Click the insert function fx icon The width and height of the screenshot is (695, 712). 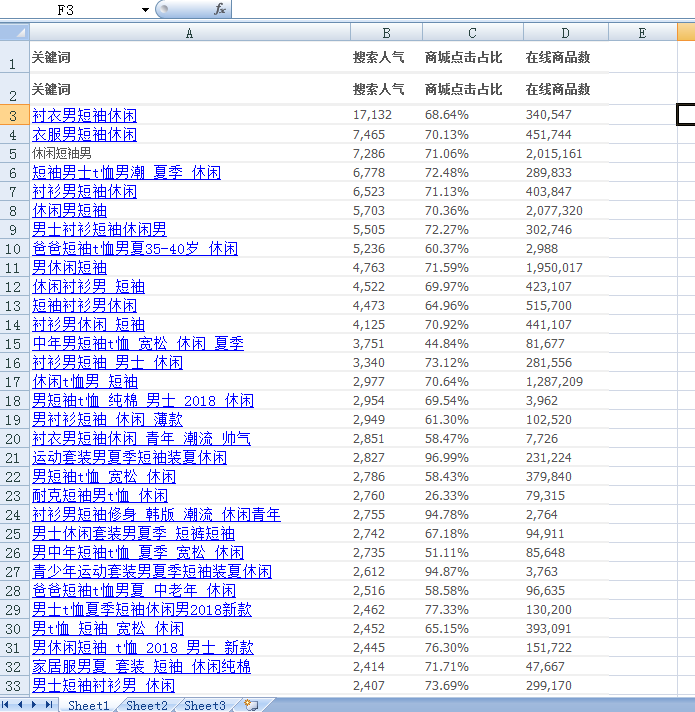220,9
